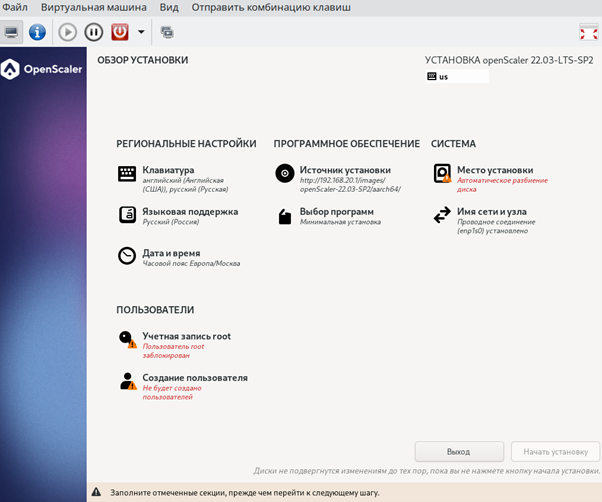Viewport: 602px width, 502px height.
Task: Open Учетная запись root settings label
Action: click(187, 336)
